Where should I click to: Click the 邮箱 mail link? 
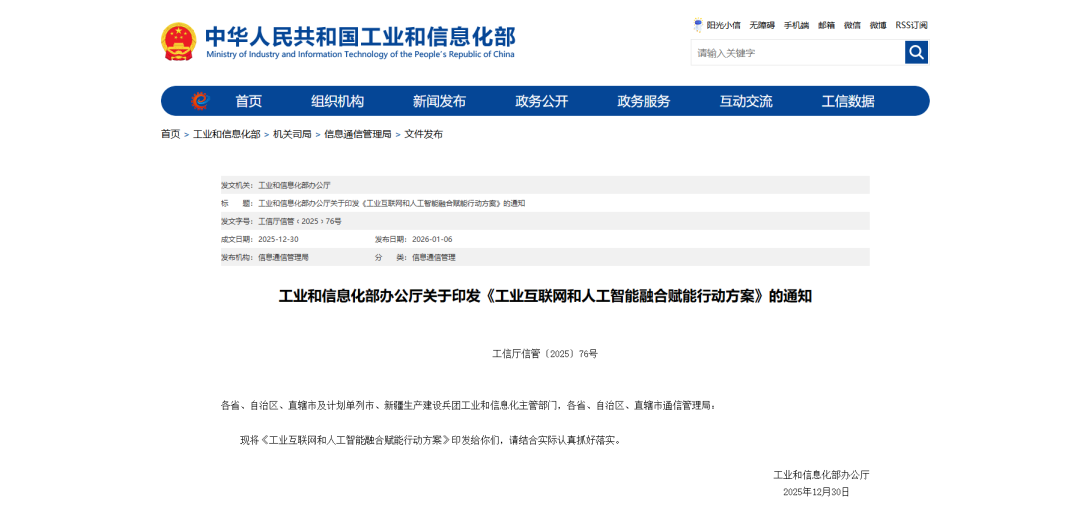[x=827, y=25]
